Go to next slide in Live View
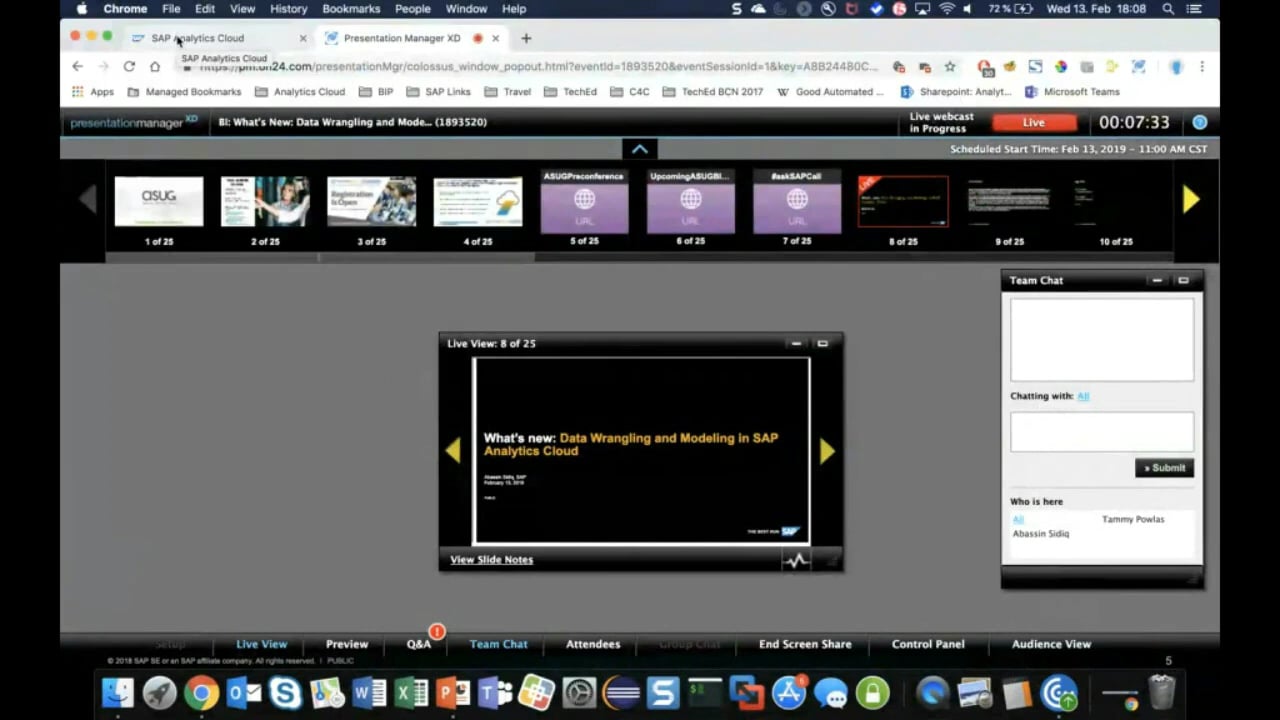1280x720 pixels. (x=827, y=451)
